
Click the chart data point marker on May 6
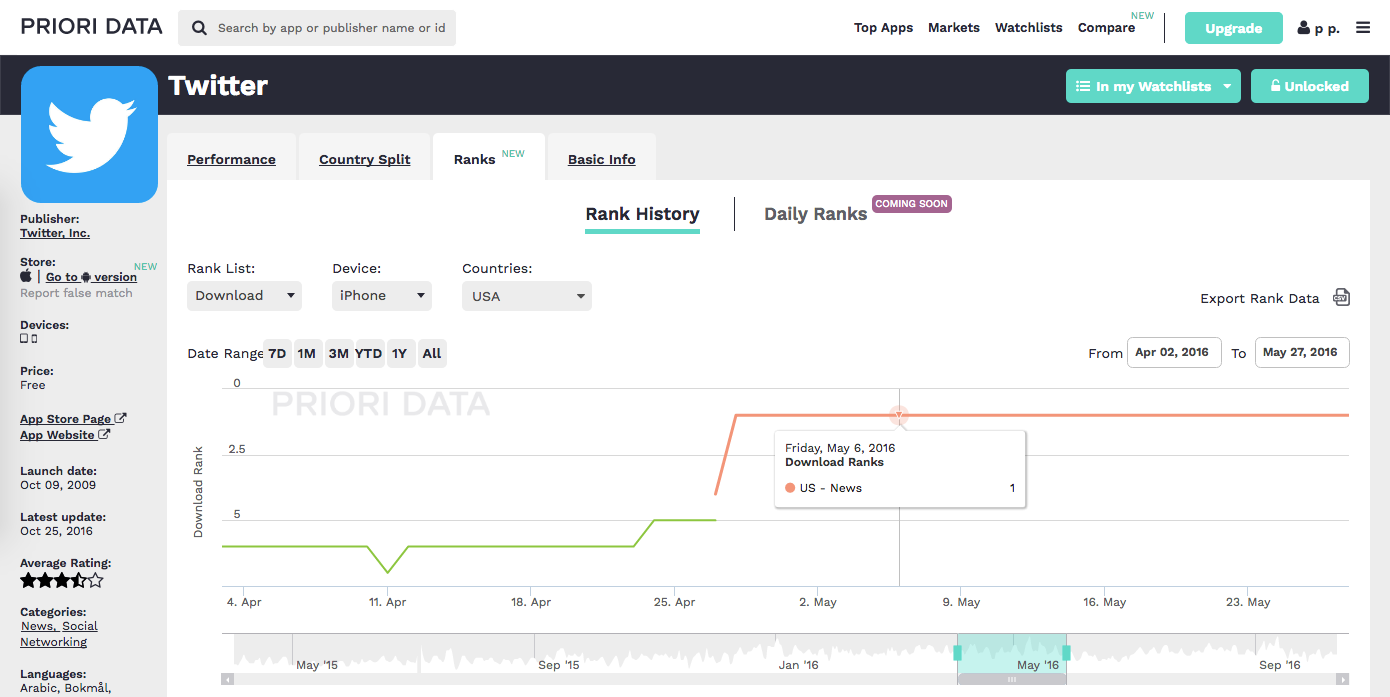pyautogui.click(x=899, y=414)
